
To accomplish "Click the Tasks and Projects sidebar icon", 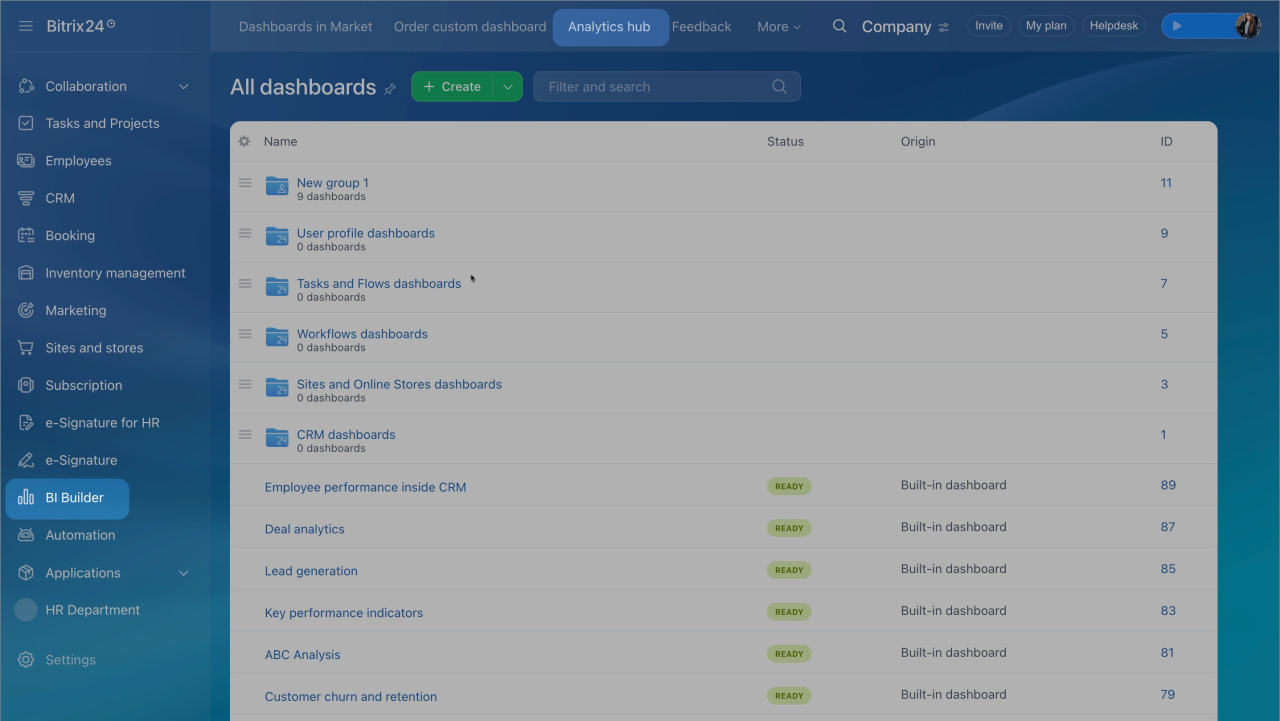I will click(x=26, y=123).
